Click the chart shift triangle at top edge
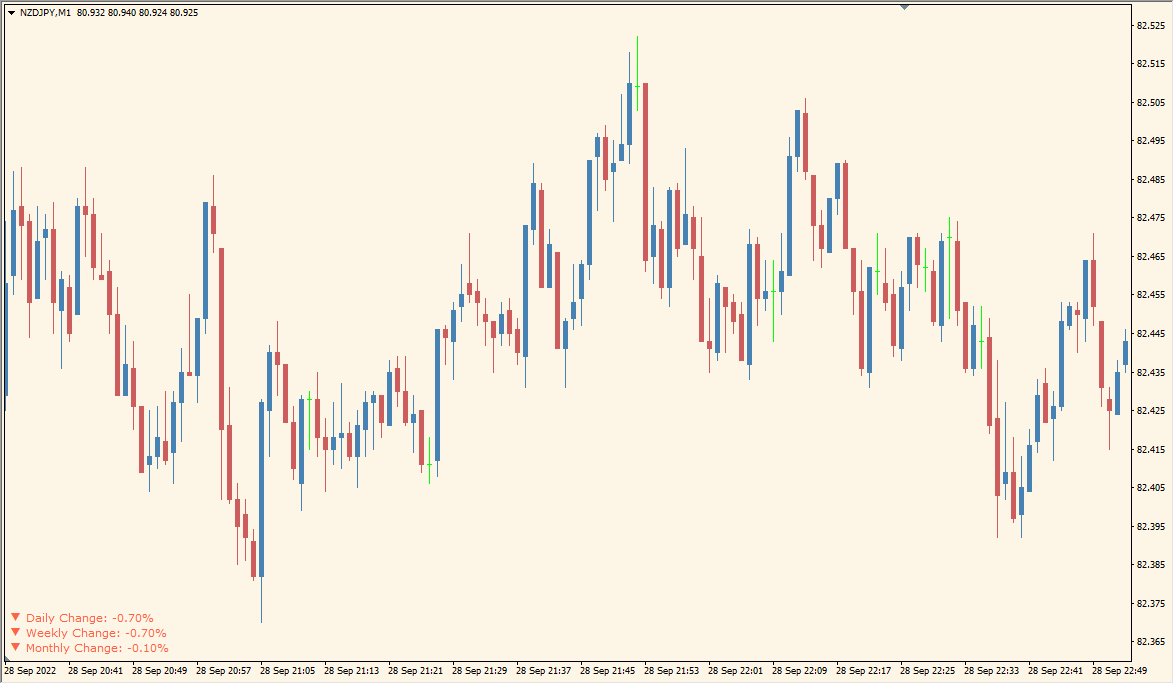The height and width of the screenshot is (684, 1174). 904,6
